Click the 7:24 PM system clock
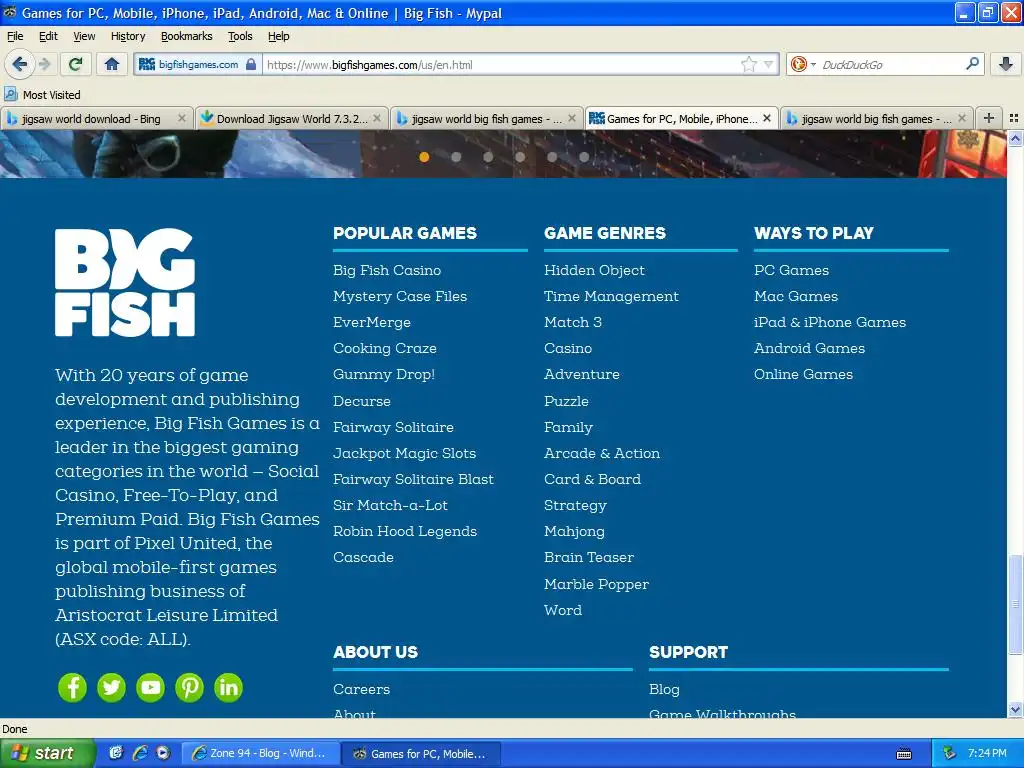The height and width of the screenshot is (768, 1024). pos(987,753)
